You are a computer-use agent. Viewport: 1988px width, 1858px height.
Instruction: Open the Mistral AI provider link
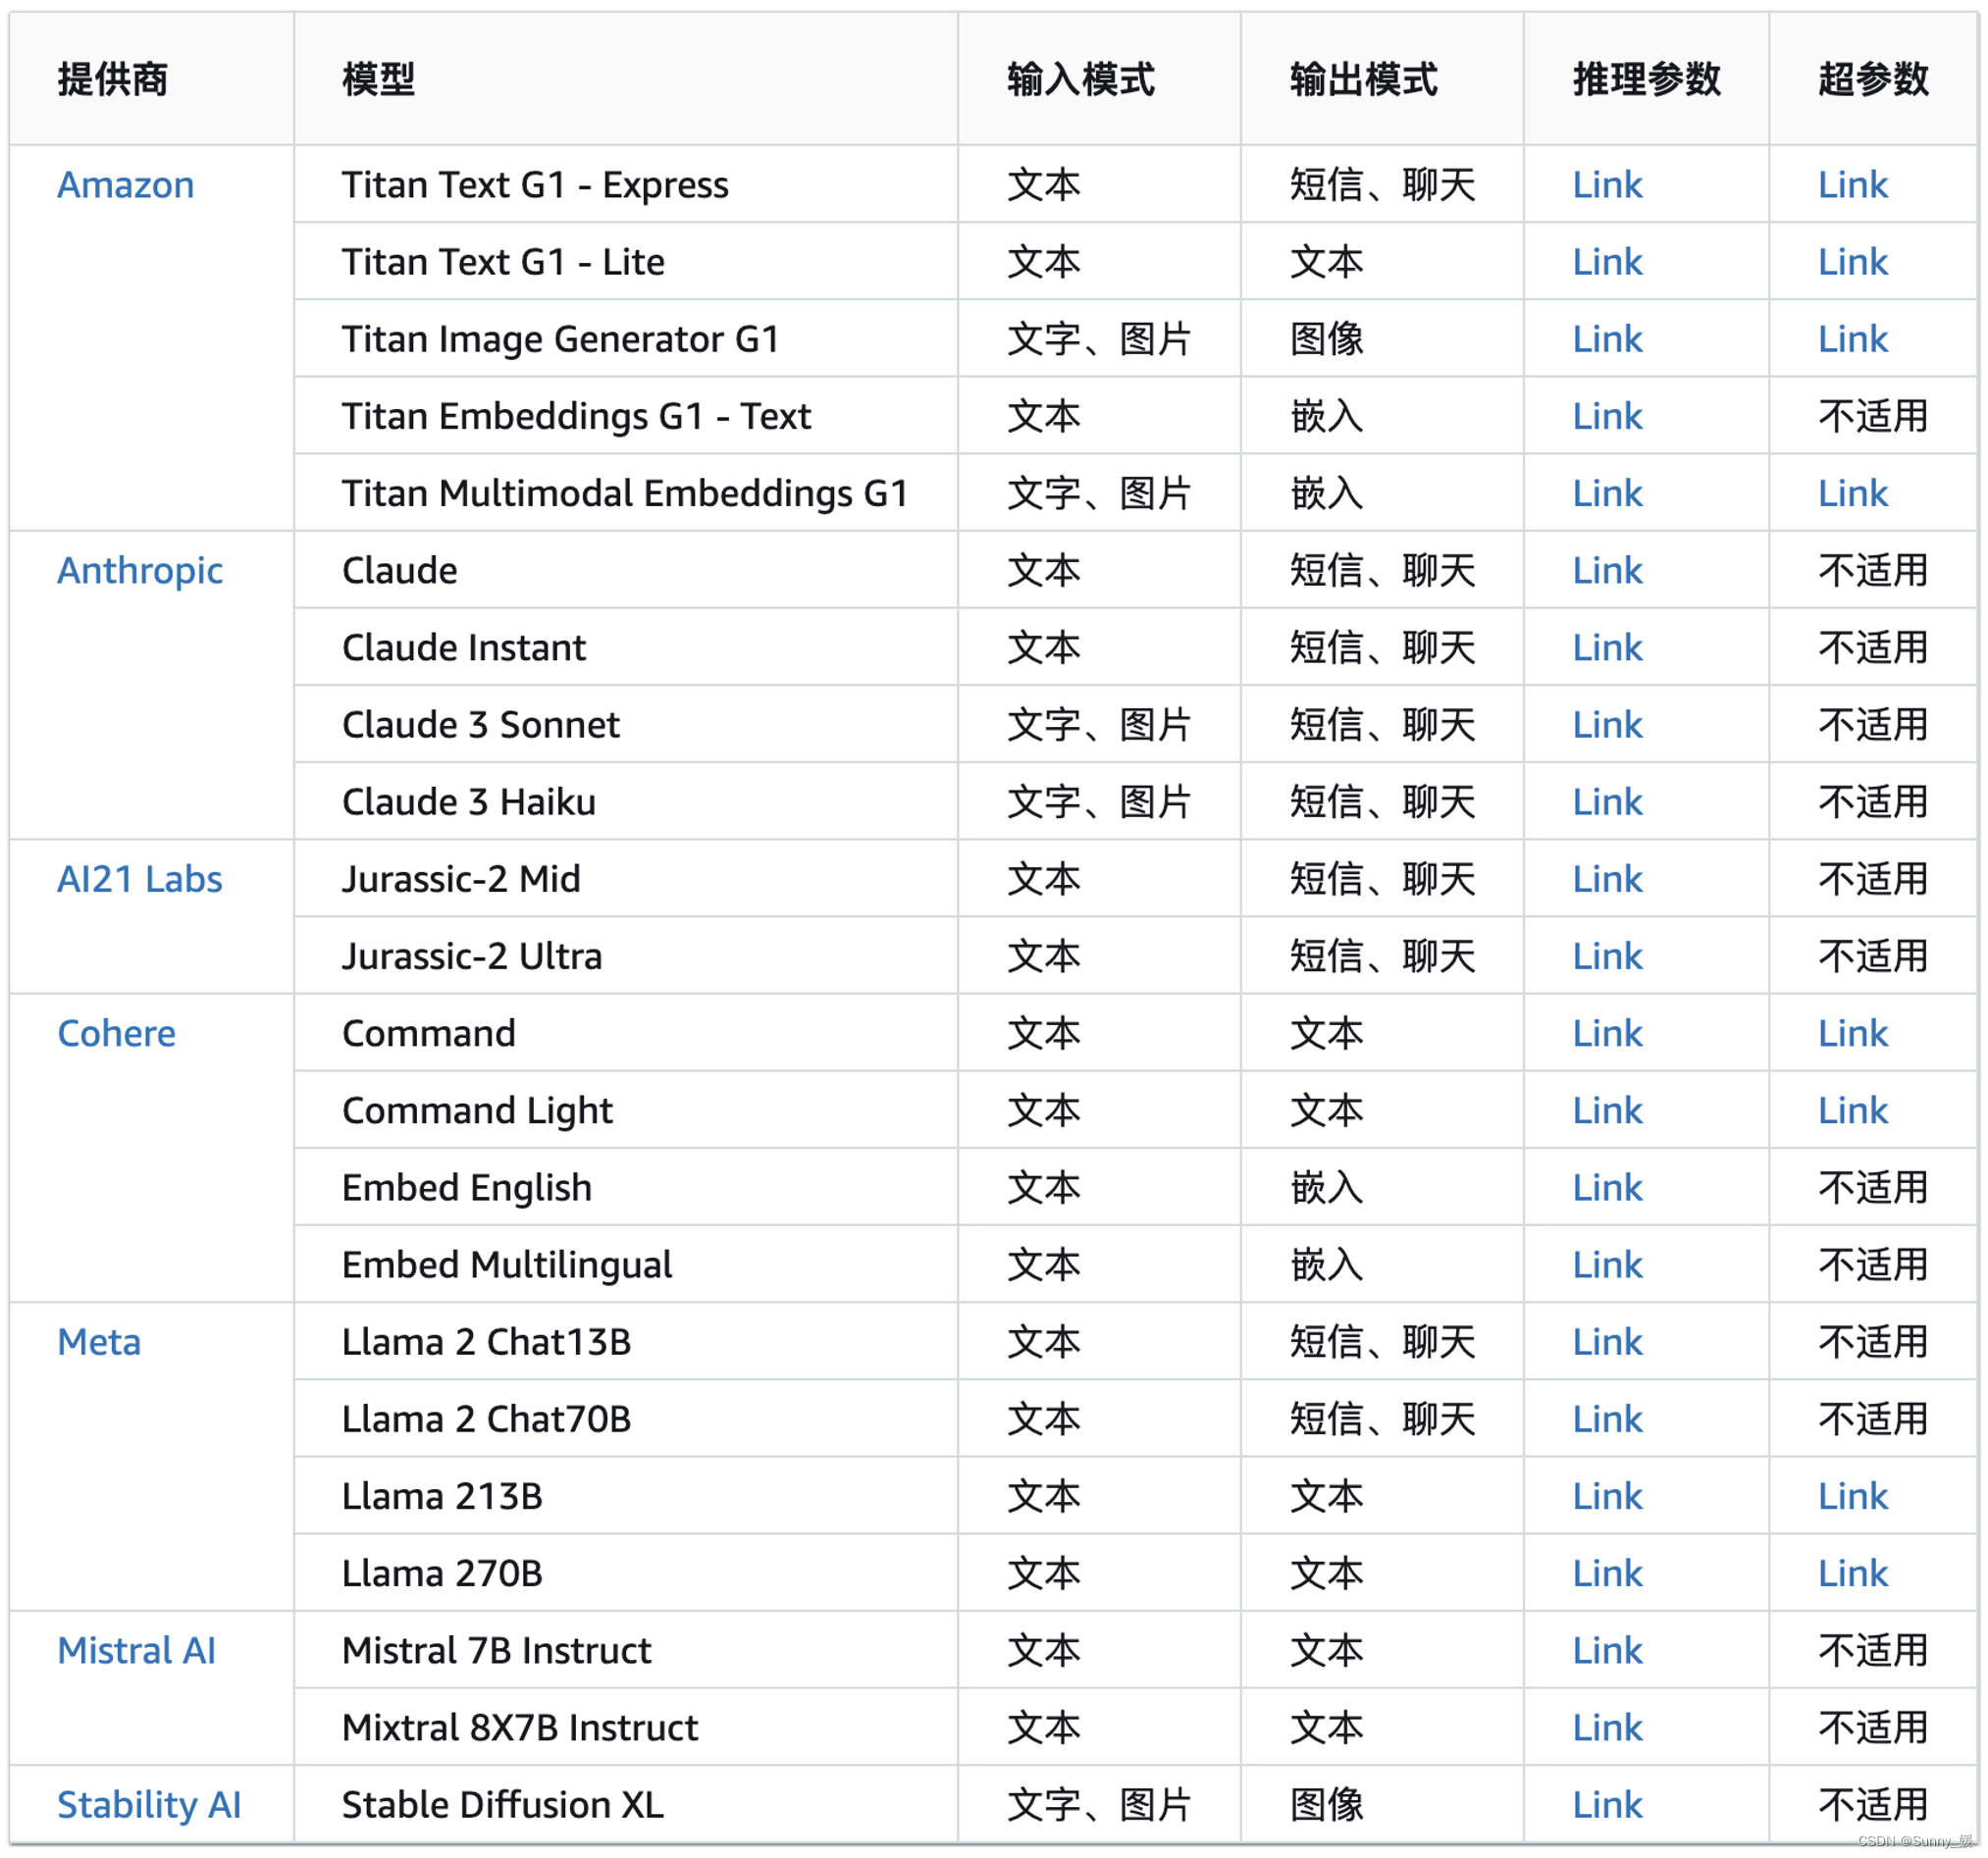pos(136,1650)
